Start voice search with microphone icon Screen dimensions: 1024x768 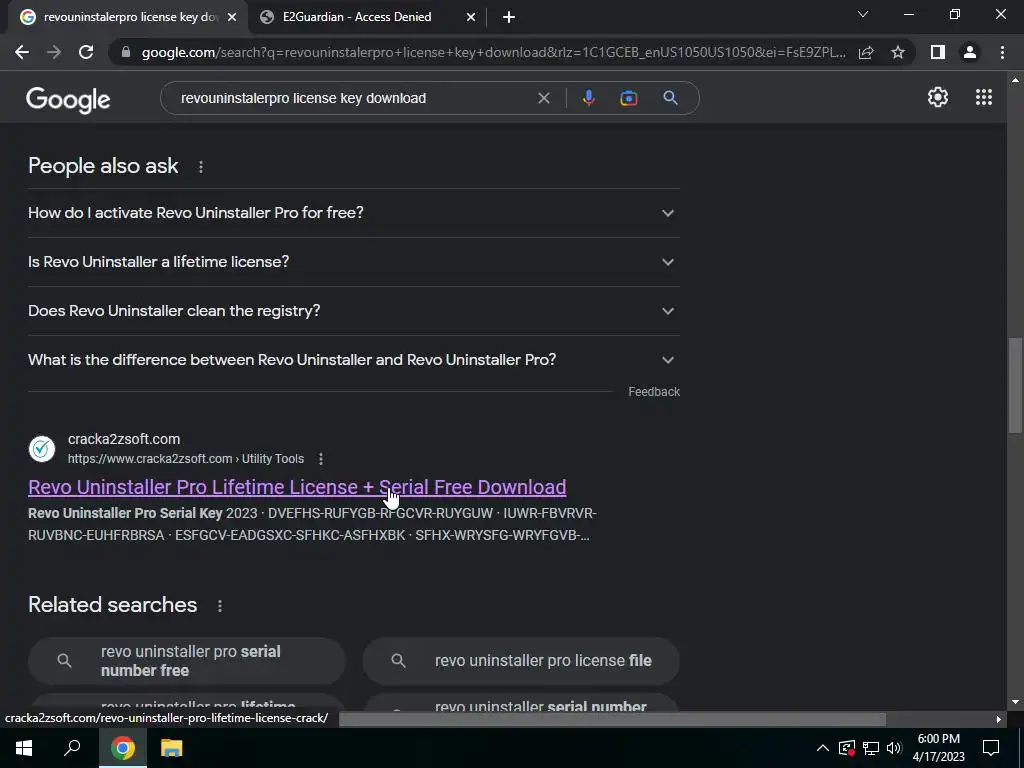(x=588, y=98)
